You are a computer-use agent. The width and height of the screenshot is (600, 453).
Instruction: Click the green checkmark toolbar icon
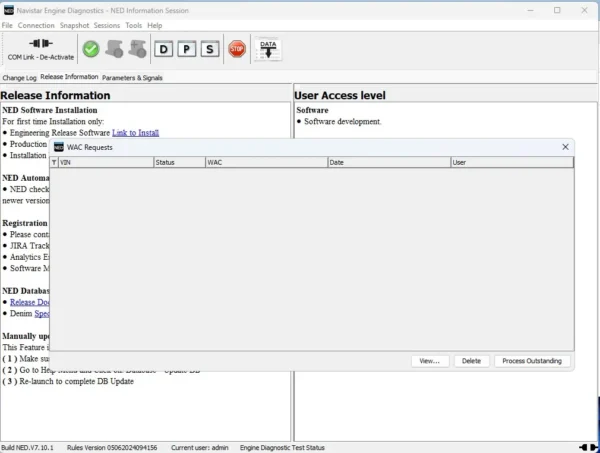(91, 49)
